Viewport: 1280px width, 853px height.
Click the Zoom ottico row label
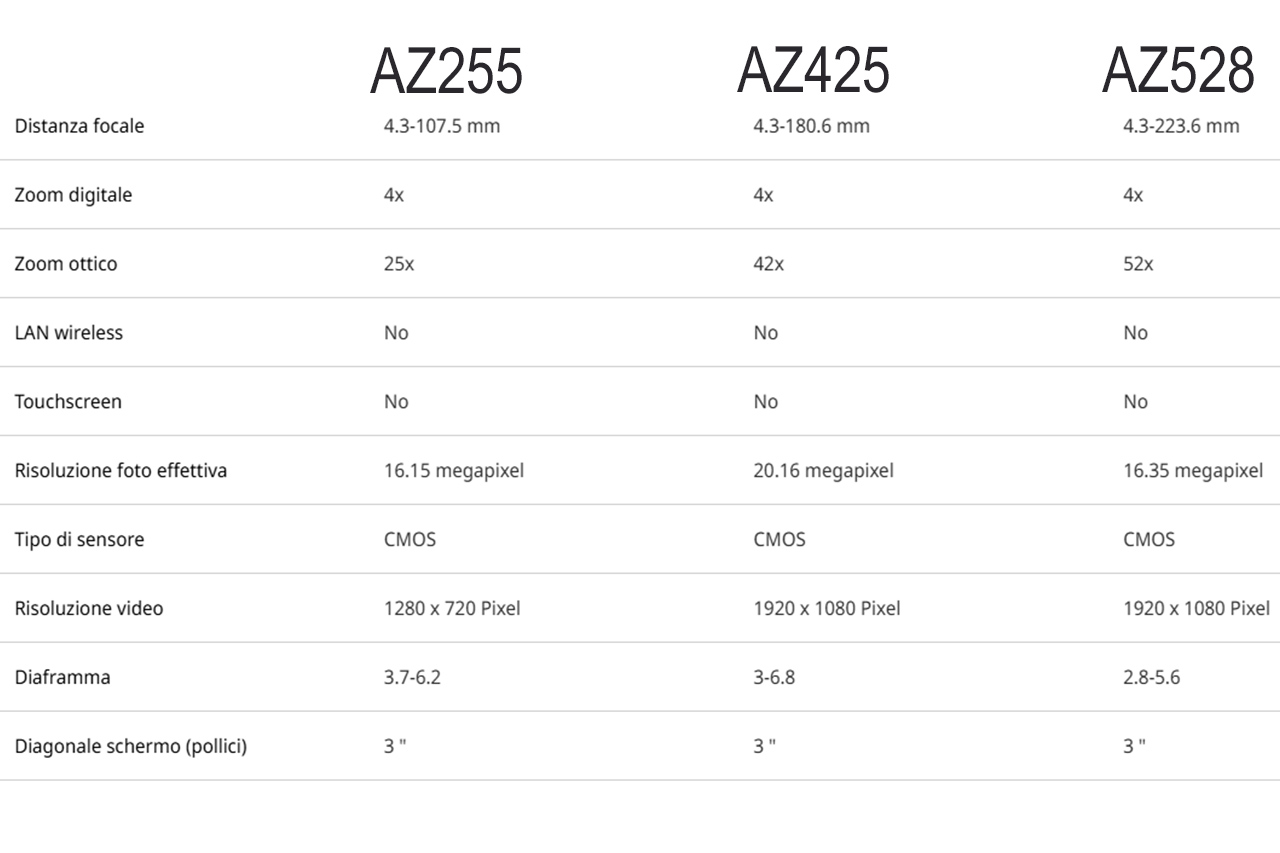66,264
